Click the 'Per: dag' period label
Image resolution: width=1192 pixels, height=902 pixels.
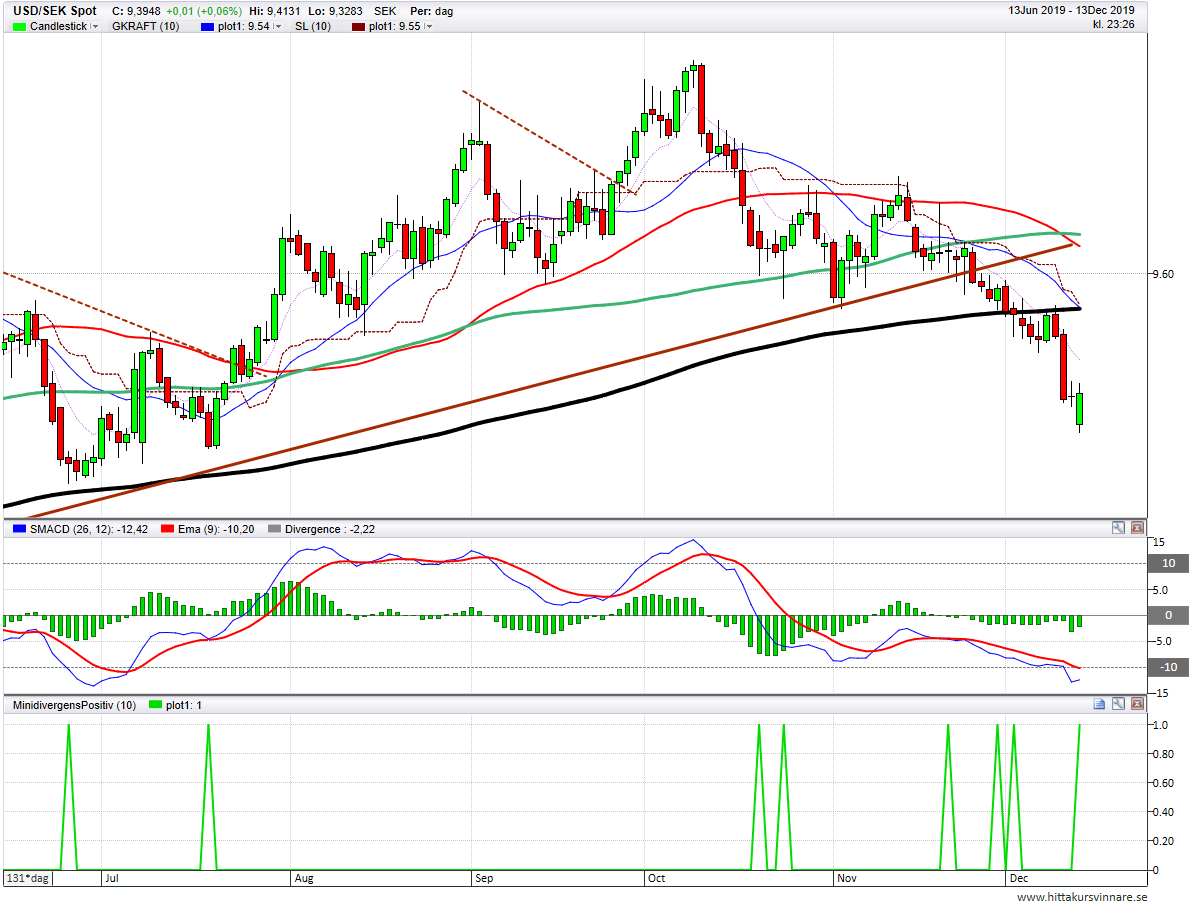tap(432, 11)
